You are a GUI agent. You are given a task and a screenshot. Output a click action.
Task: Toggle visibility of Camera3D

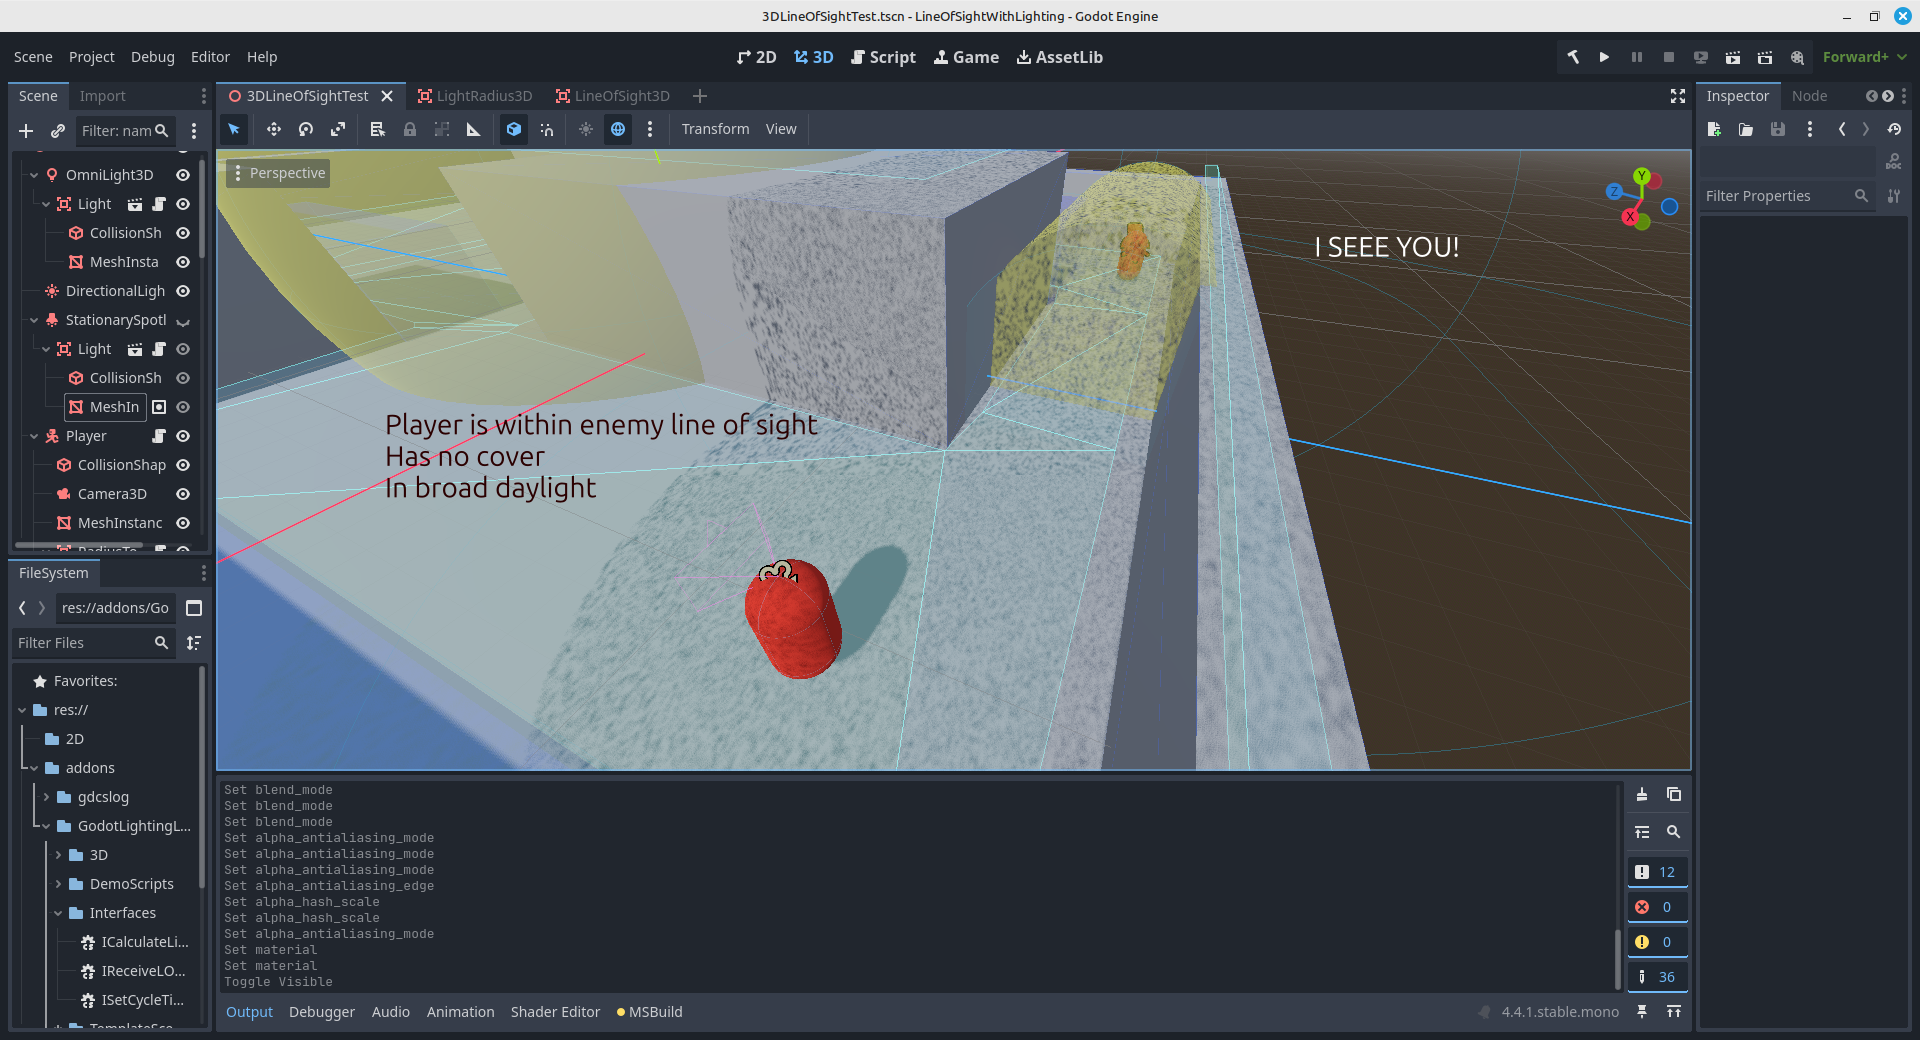coord(183,494)
